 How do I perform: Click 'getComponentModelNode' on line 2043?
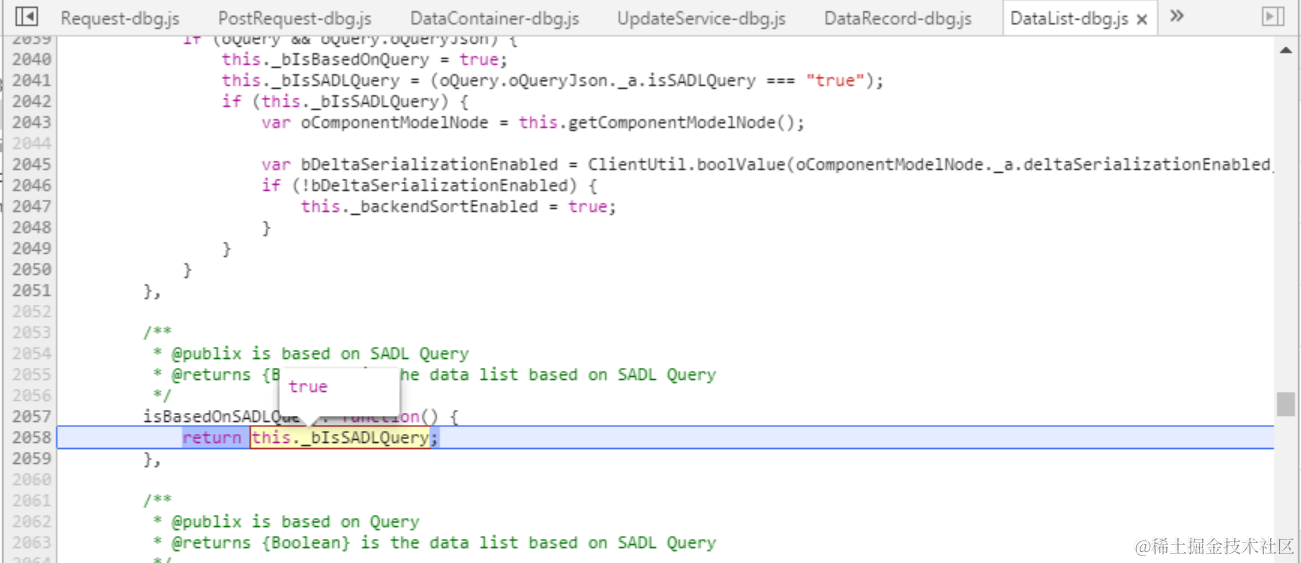(x=672, y=123)
